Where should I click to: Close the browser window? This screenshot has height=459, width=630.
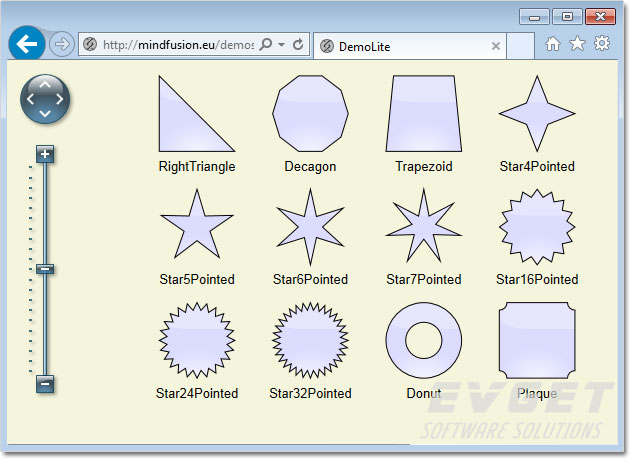600,17
